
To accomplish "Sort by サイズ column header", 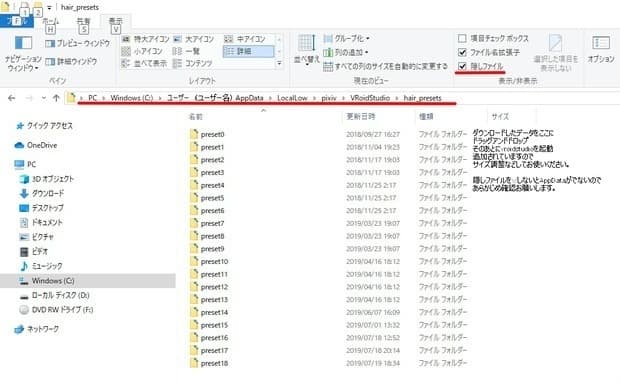I will (500, 117).
